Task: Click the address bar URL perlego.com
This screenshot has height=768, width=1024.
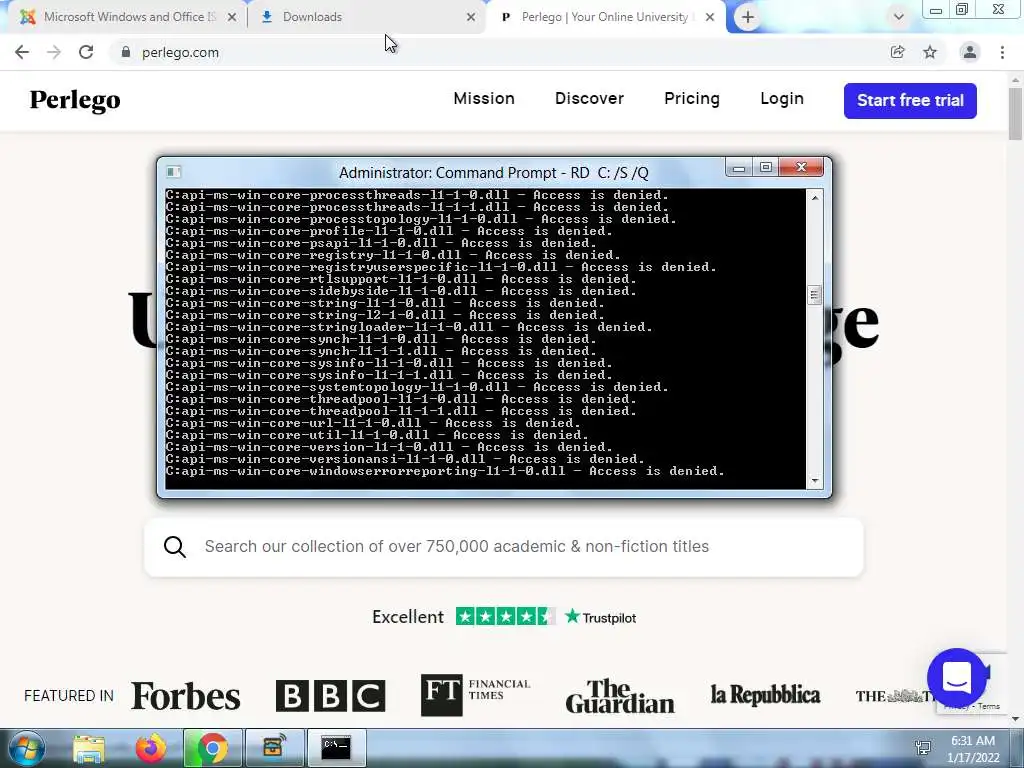Action: click(180, 52)
